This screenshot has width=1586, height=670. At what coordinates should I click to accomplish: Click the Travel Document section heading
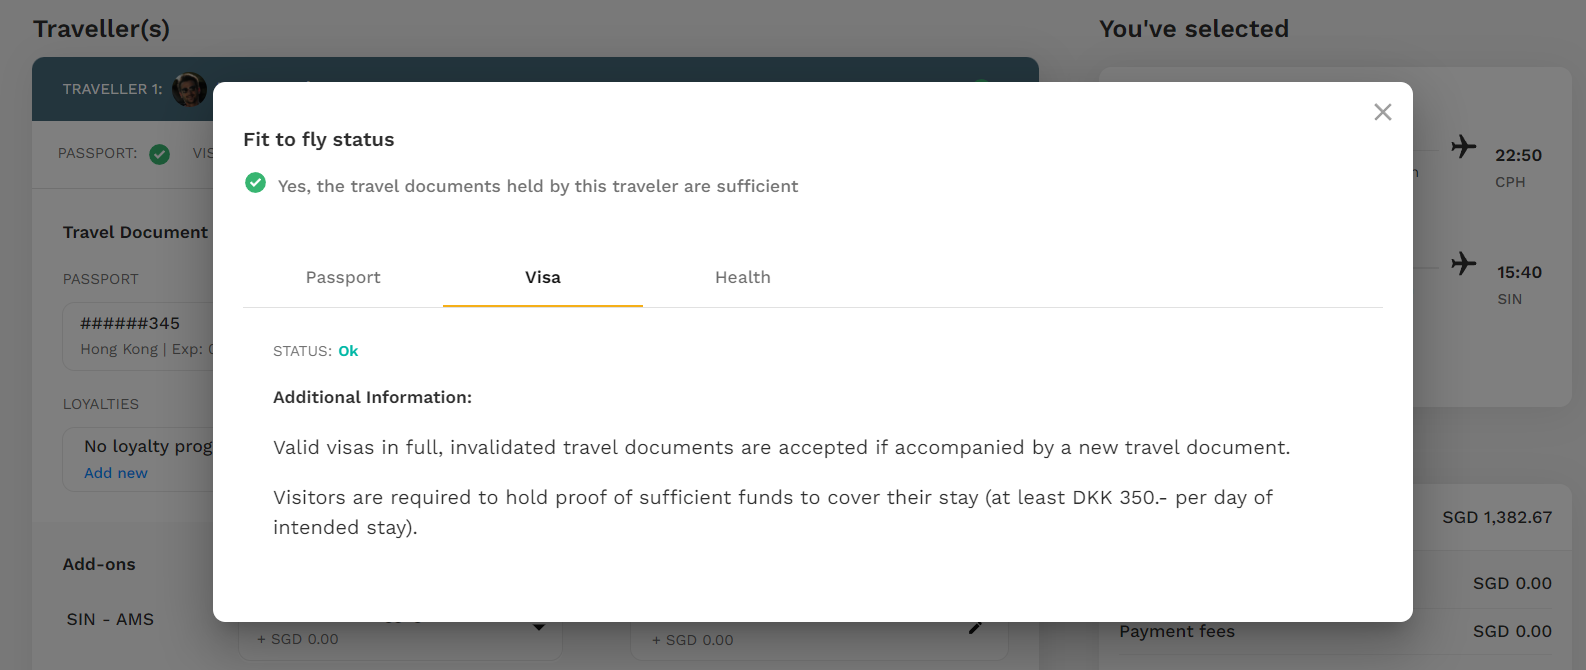(136, 232)
